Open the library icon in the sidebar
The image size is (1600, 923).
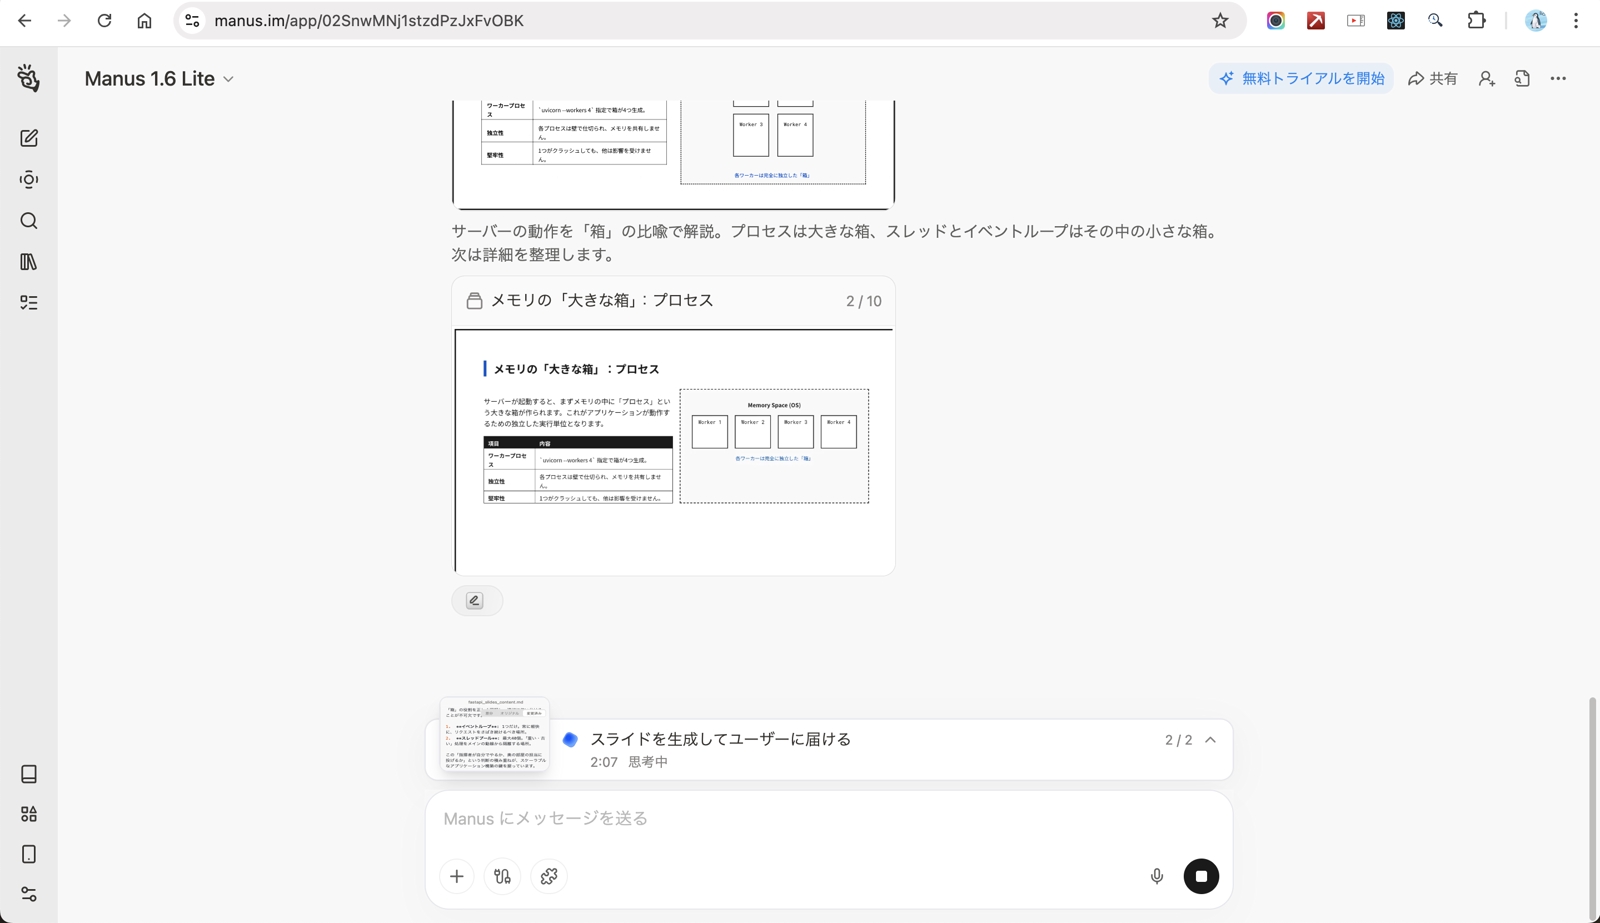pyautogui.click(x=28, y=261)
